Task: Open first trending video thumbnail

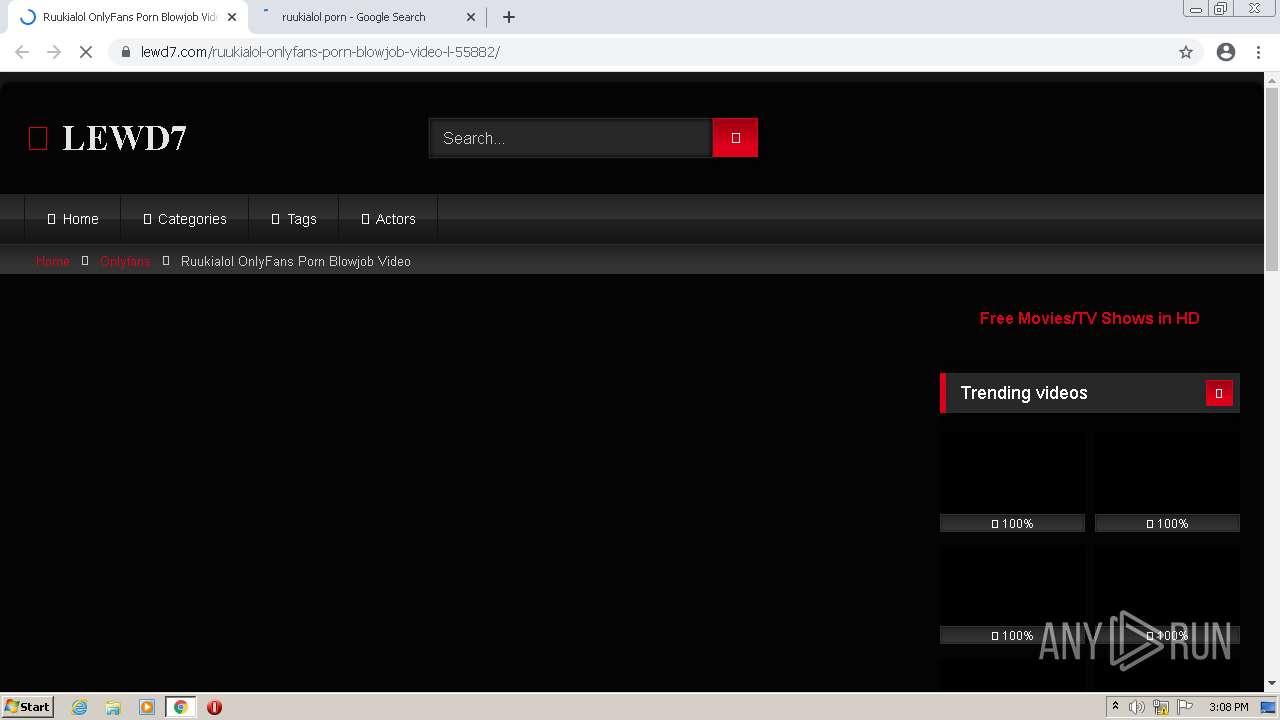Action: [x=1012, y=481]
